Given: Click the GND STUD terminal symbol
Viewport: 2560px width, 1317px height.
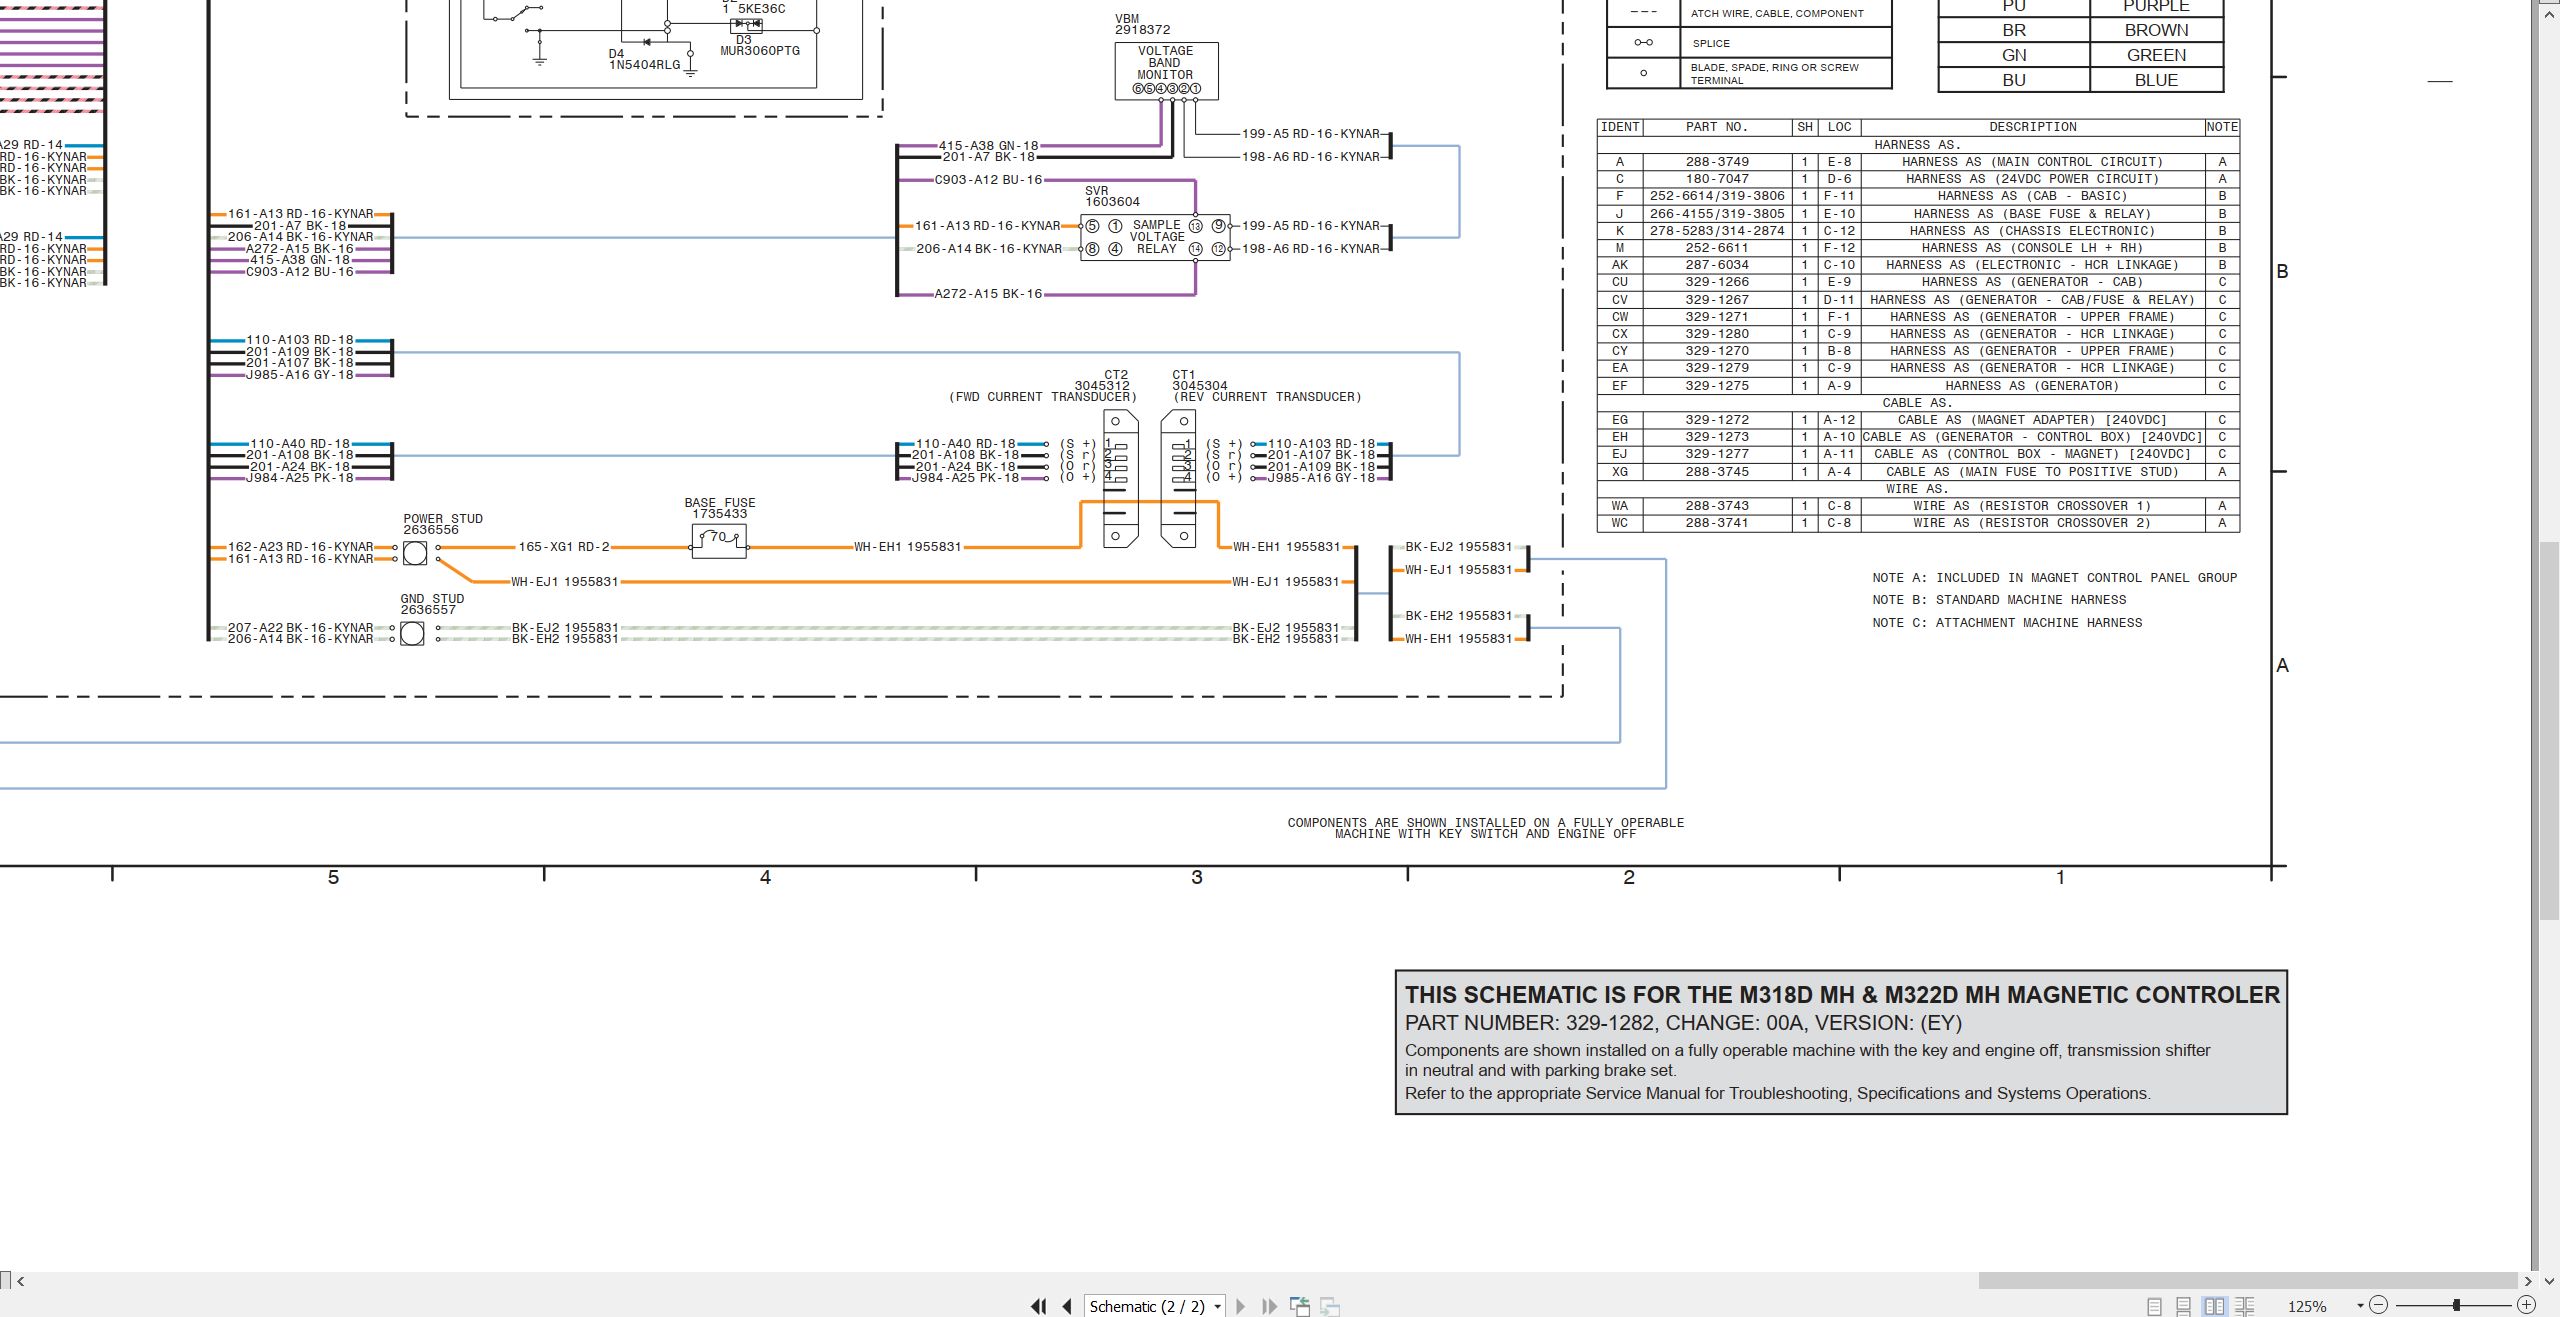Looking at the screenshot, I should [x=412, y=633].
